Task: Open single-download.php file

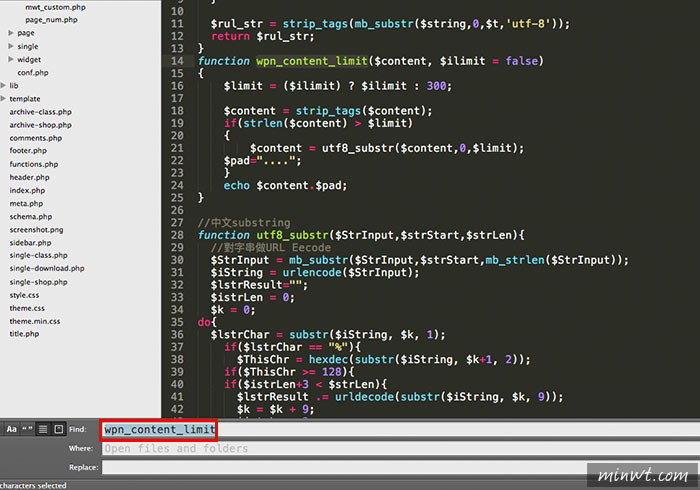Action: pyautogui.click(x=47, y=268)
